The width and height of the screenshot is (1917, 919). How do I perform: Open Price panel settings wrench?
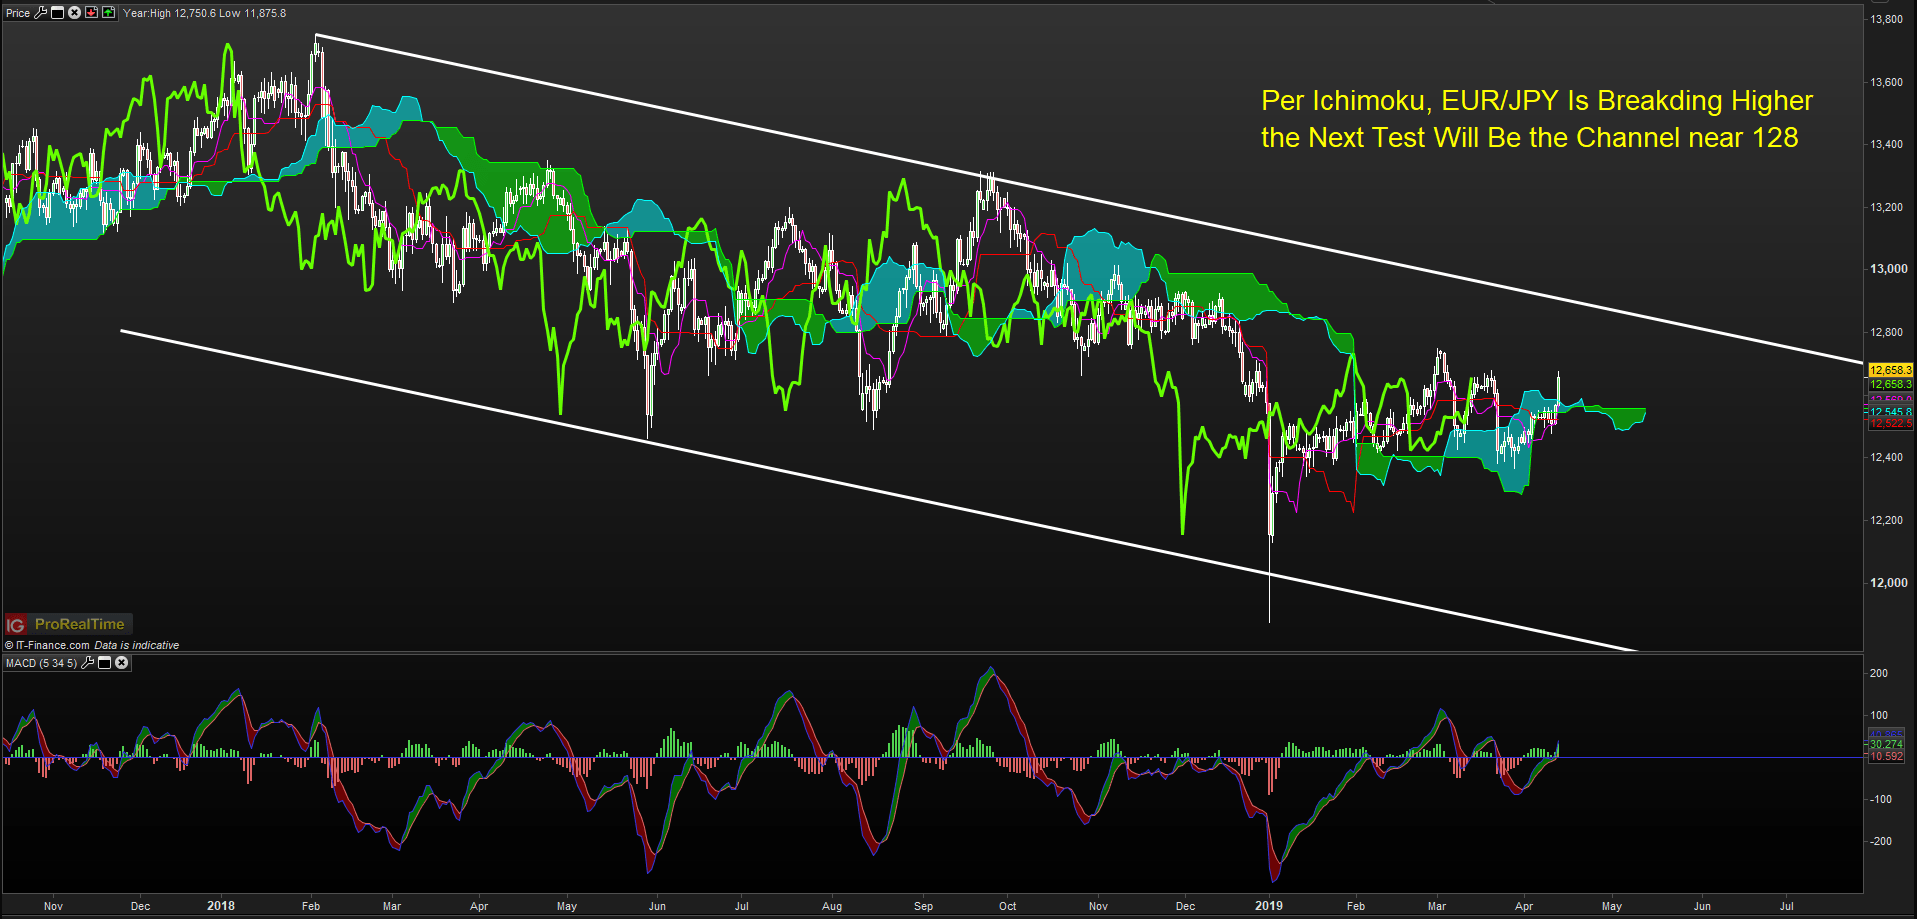[41, 13]
